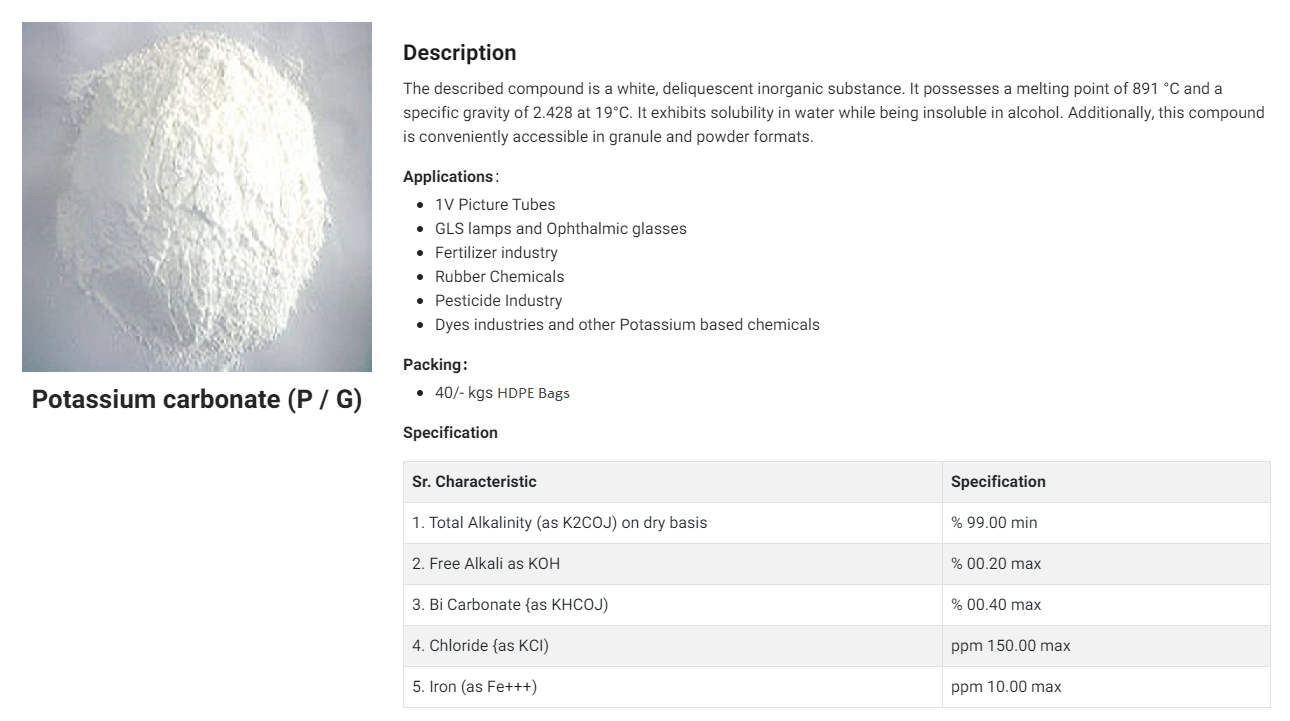Click Dyes industries and other Potassium item
Viewport: 1290px width, 721px height.
(627, 325)
